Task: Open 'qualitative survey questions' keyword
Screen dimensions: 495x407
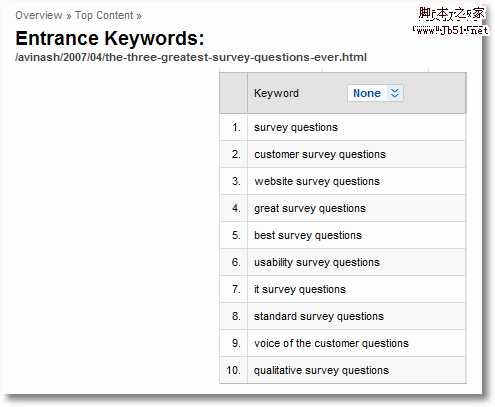Action: [322, 370]
